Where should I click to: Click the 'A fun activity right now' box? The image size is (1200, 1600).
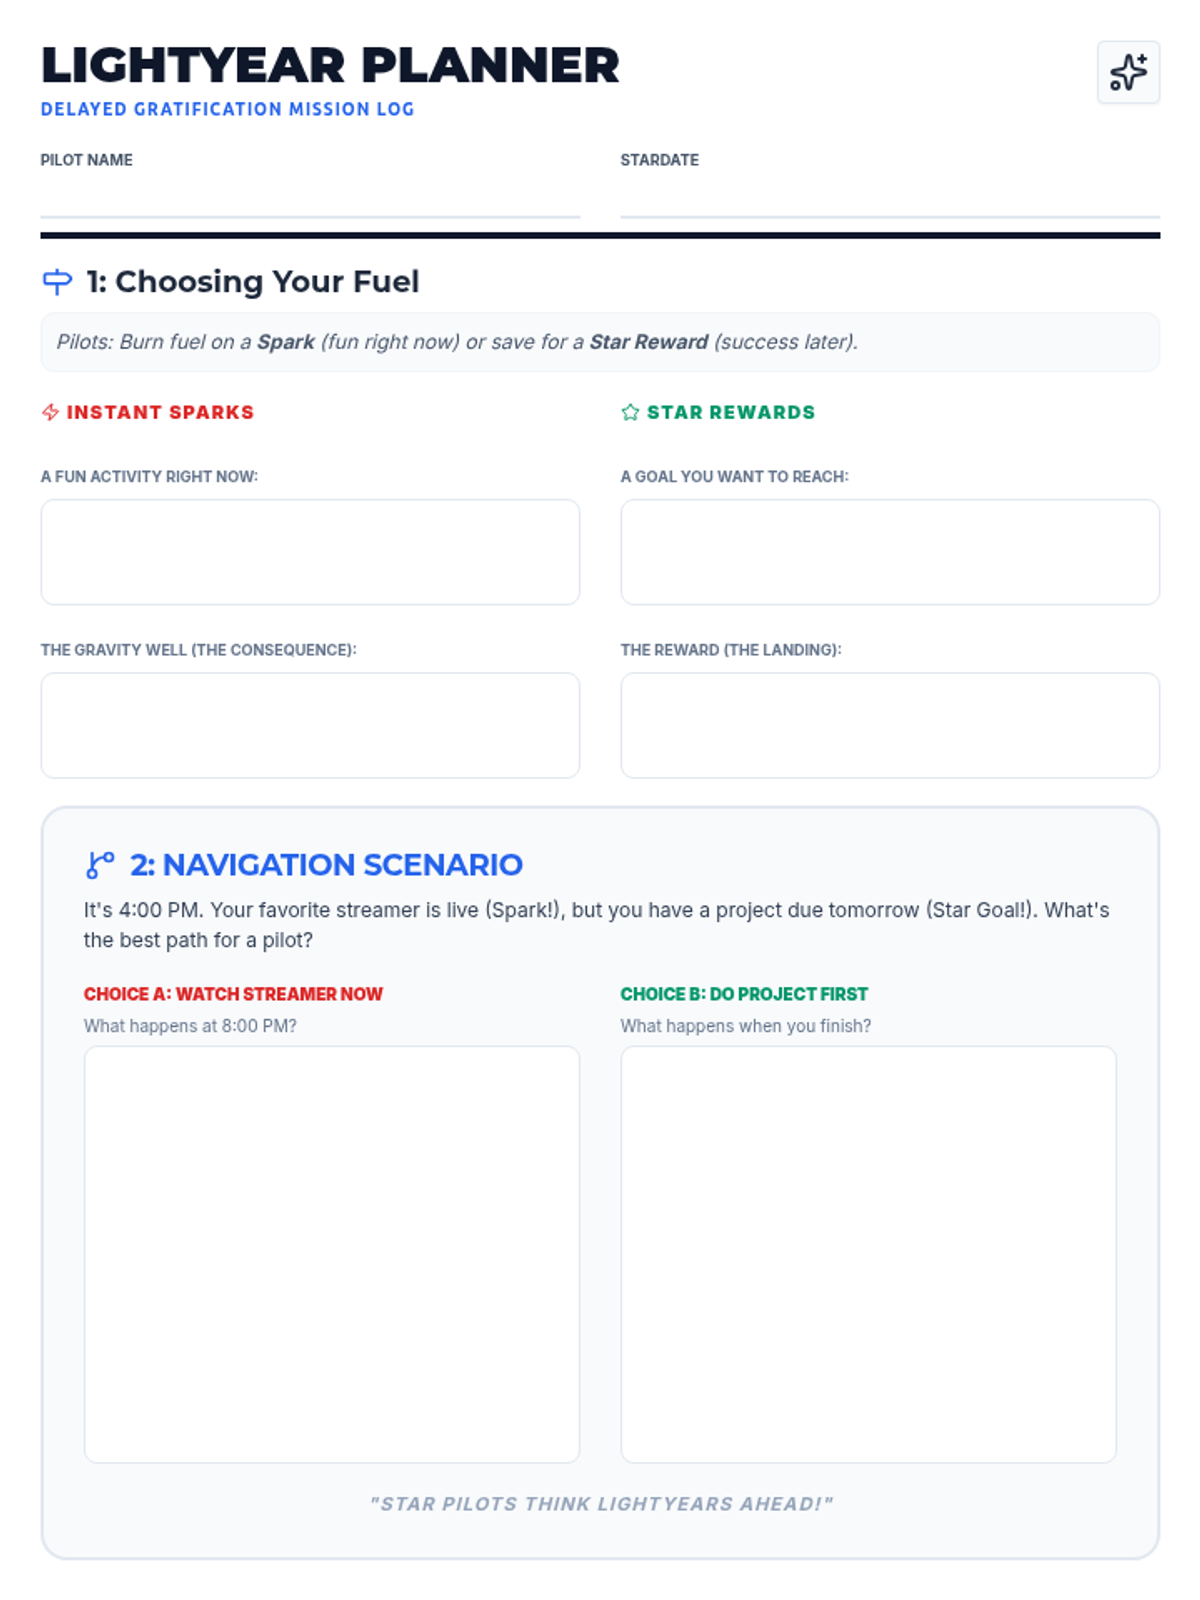click(x=310, y=552)
